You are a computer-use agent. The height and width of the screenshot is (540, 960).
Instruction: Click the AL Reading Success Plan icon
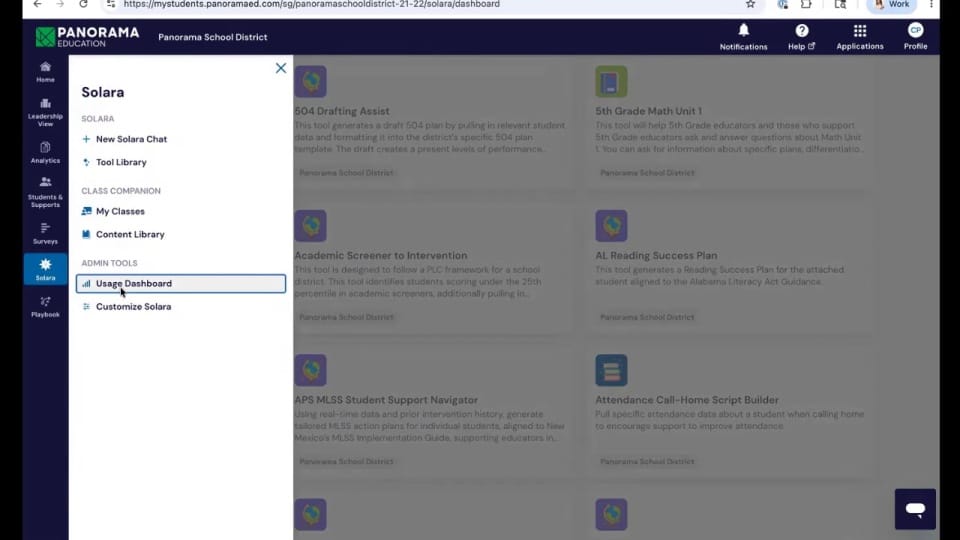coord(611,226)
